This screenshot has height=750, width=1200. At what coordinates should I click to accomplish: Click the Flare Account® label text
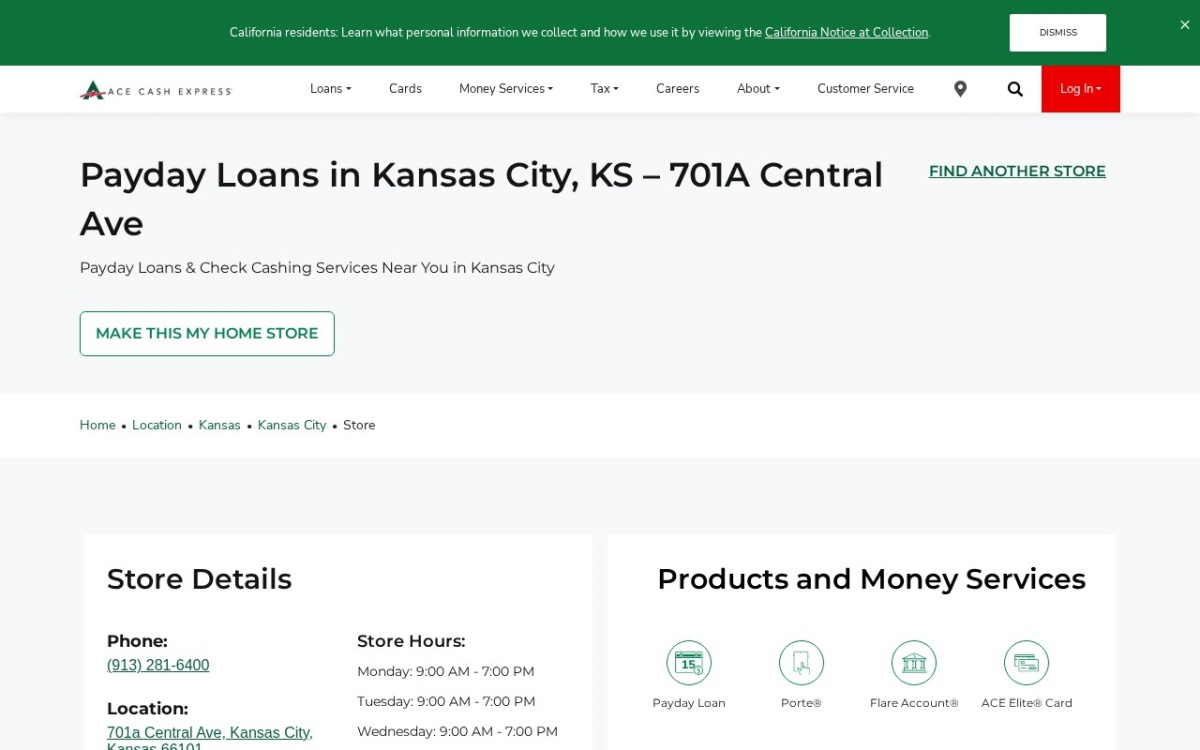coord(914,703)
